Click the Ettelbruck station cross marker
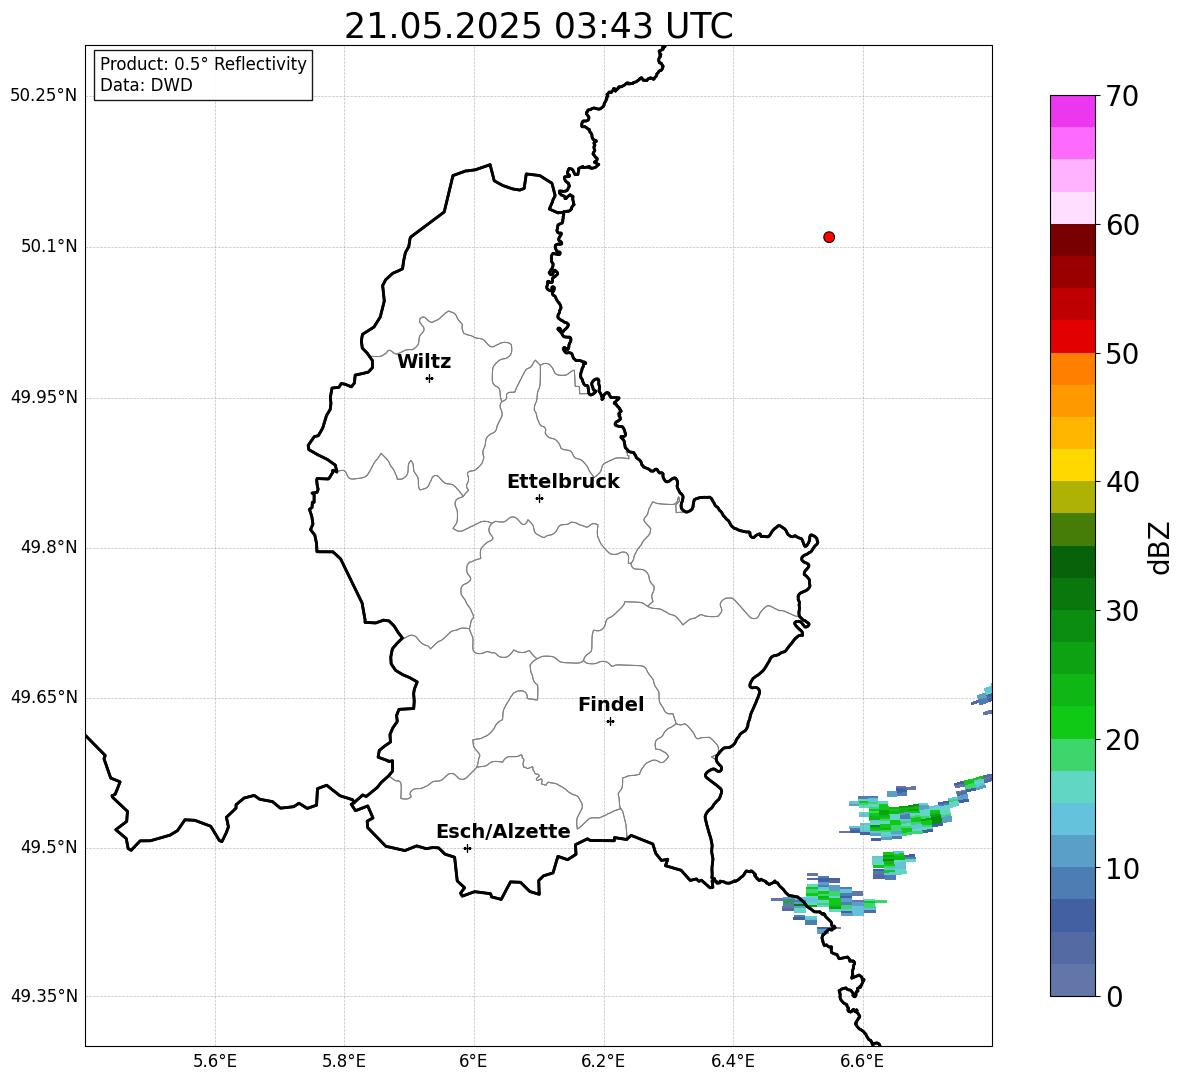 (539, 498)
